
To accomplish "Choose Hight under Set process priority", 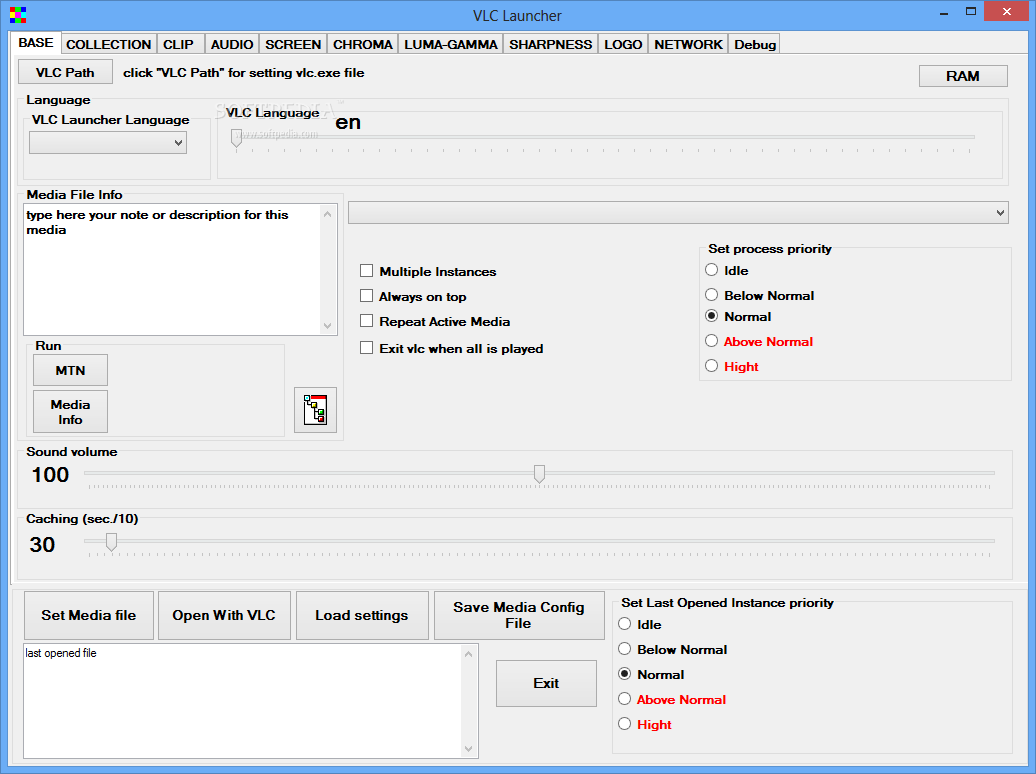I will (x=712, y=366).
